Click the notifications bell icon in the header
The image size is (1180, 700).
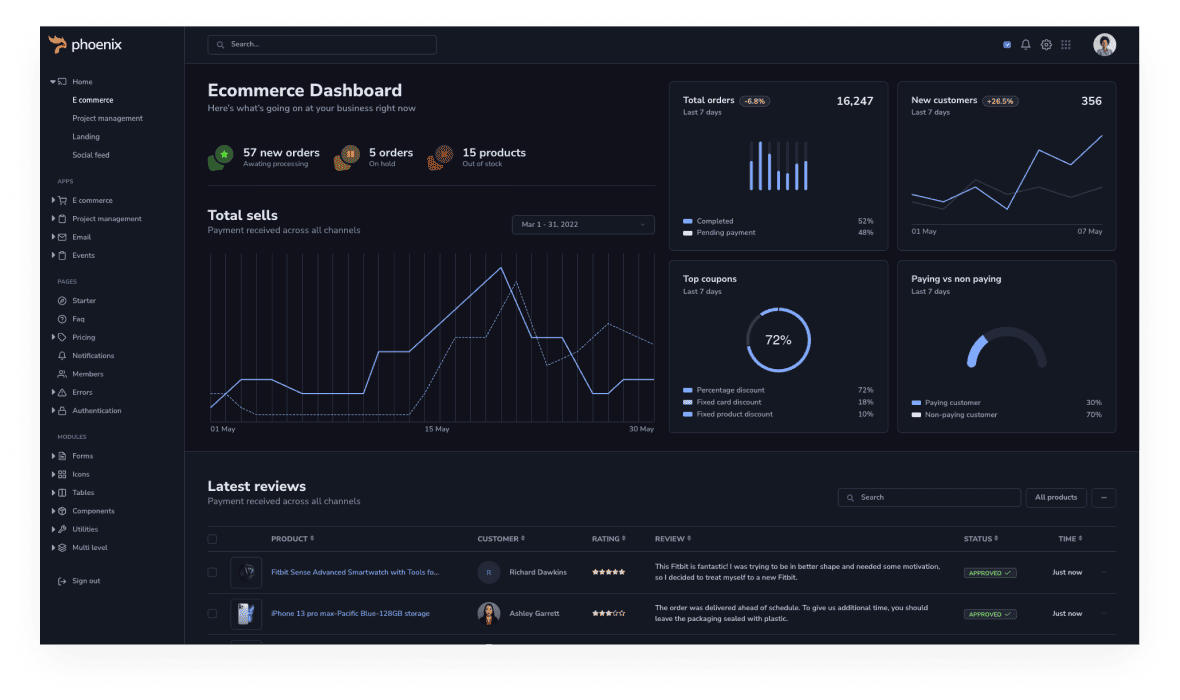(1025, 45)
